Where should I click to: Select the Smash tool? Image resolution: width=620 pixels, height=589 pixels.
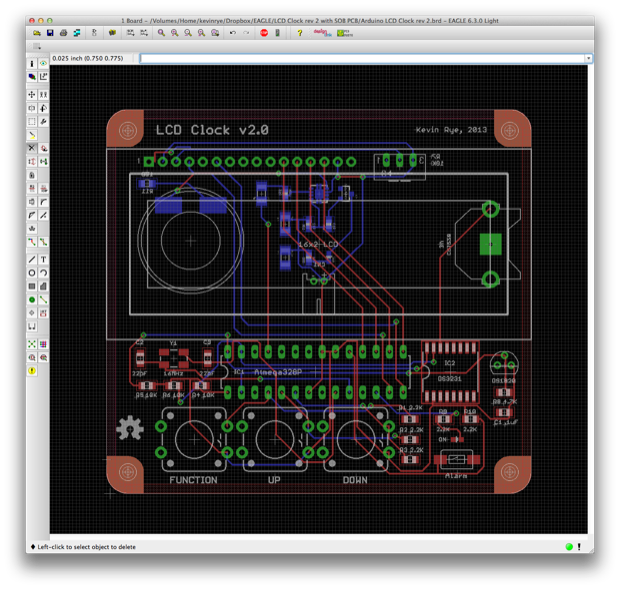32,202
